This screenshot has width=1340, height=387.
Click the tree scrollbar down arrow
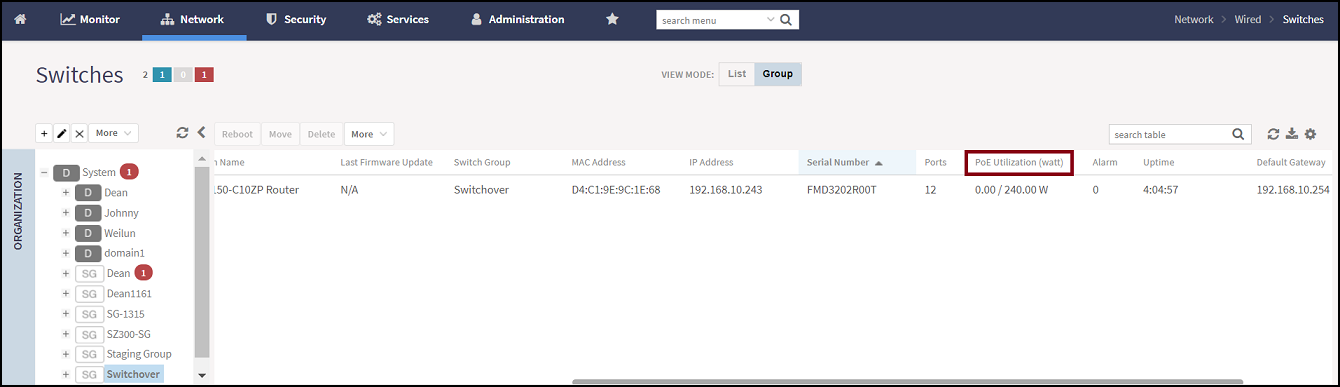[x=202, y=375]
